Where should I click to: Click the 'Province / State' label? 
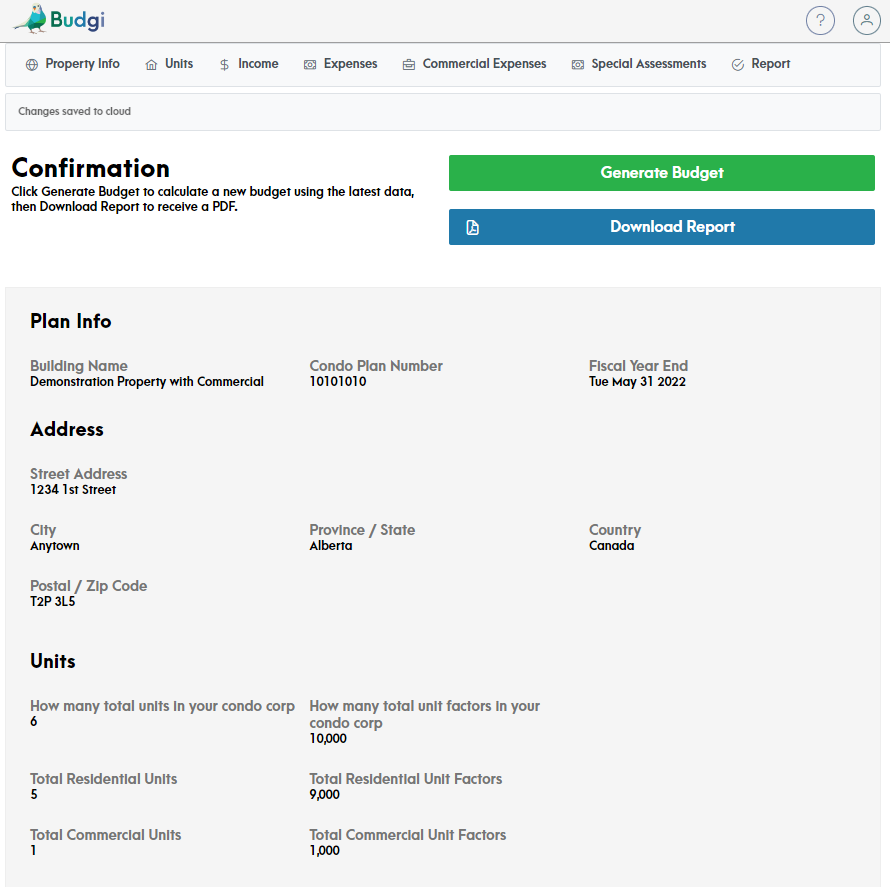[362, 530]
